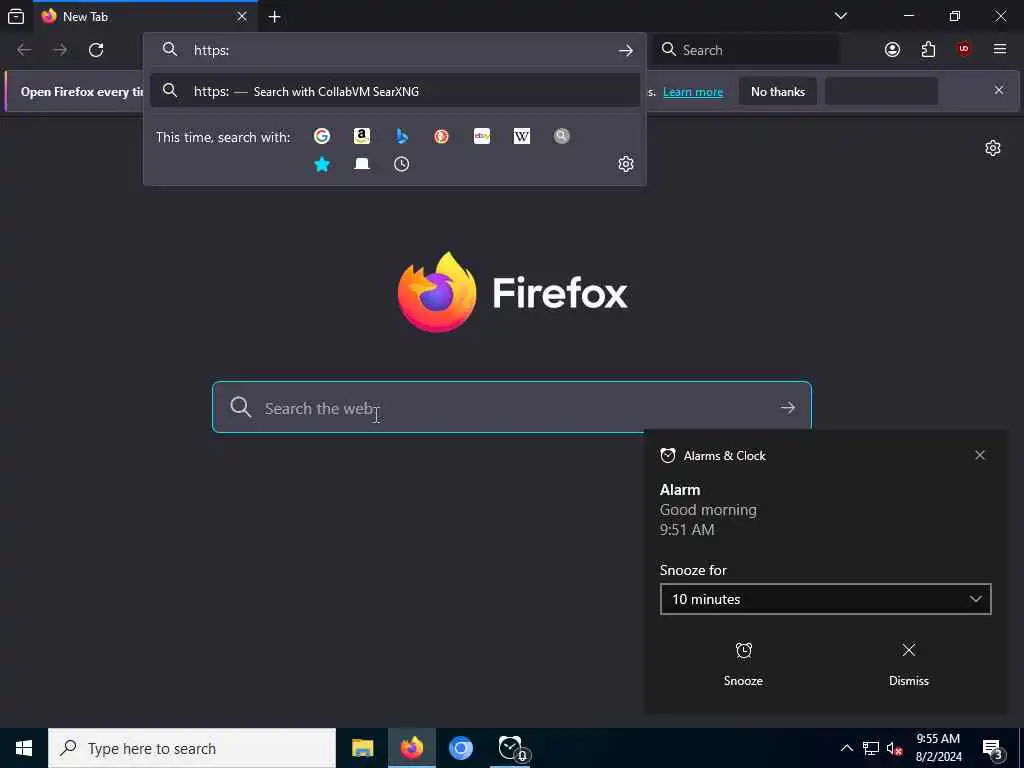Open the Extensions puzzle icon
Screen dimensions: 1024x768
928,50
